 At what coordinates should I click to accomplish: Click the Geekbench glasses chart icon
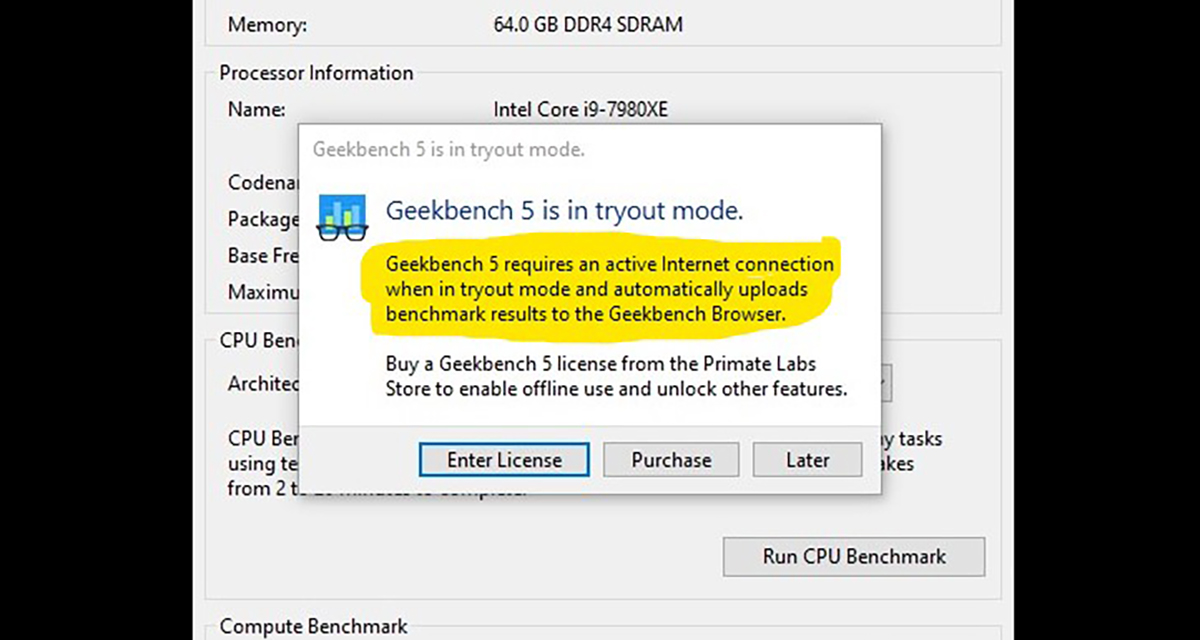[x=342, y=216]
